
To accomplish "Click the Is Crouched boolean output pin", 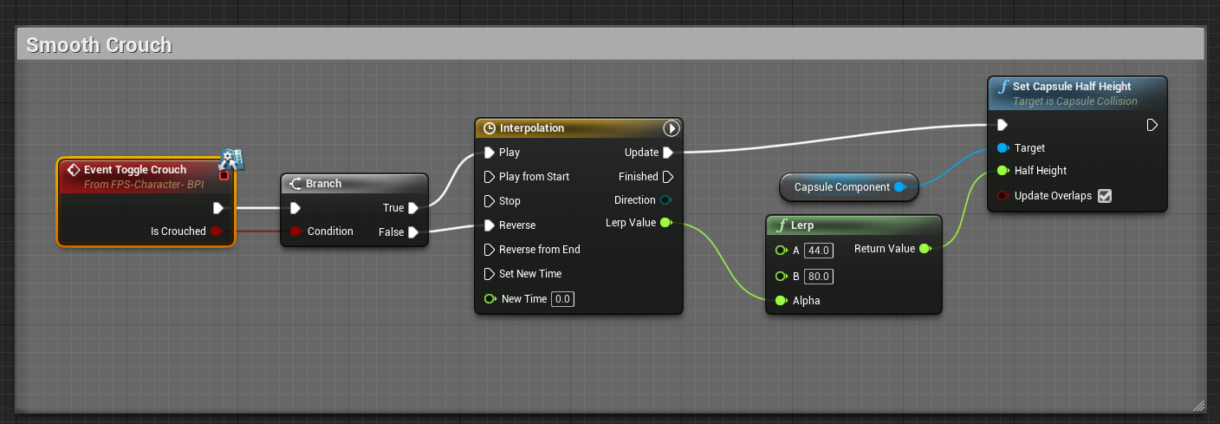I will tap(215, 232).
